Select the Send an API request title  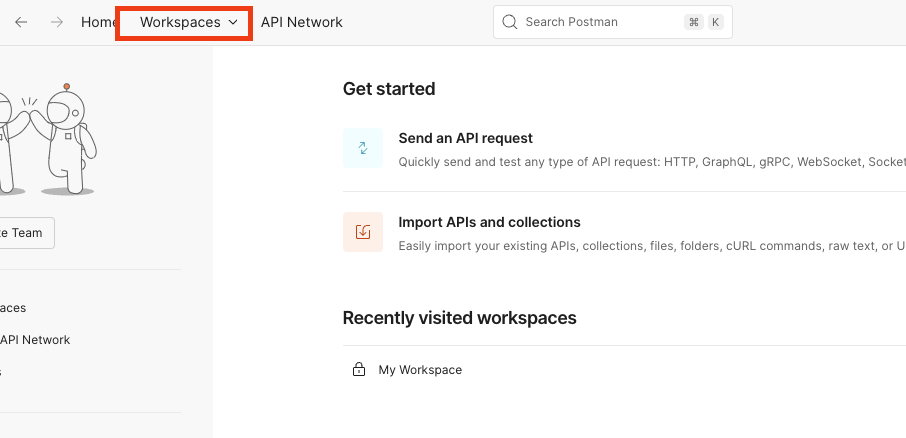(465, 138)
